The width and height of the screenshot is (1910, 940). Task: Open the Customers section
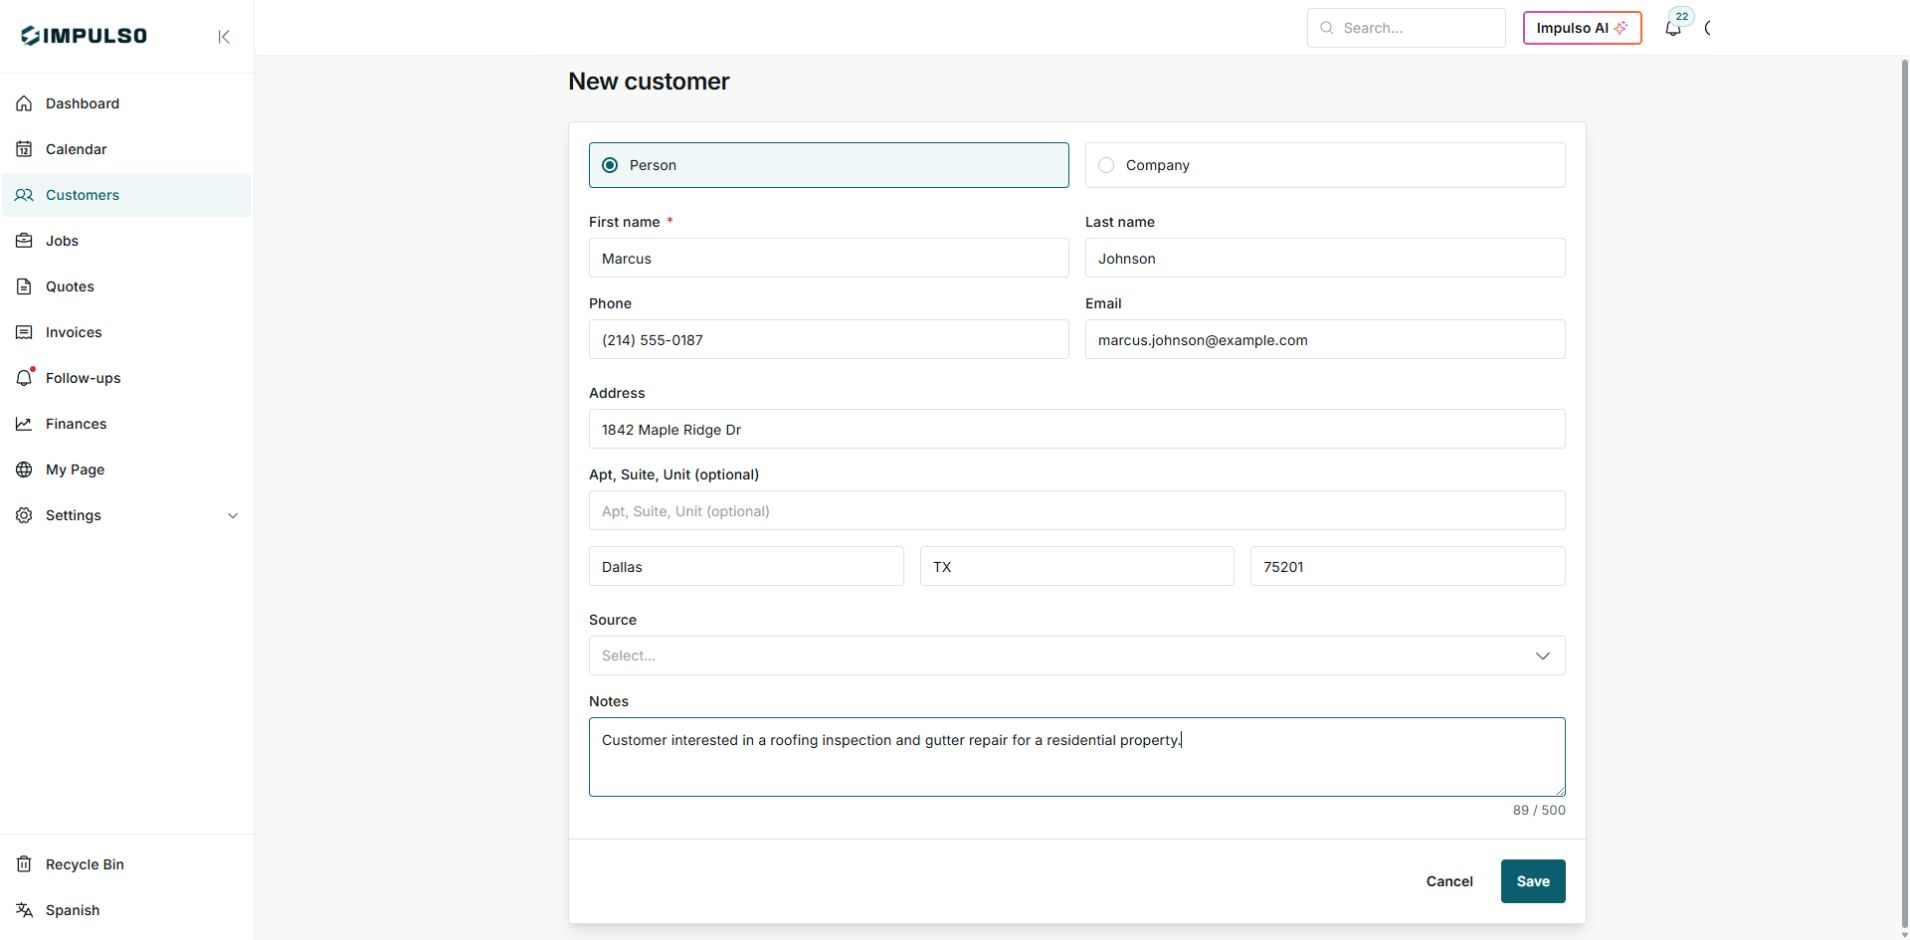(126, 195)
